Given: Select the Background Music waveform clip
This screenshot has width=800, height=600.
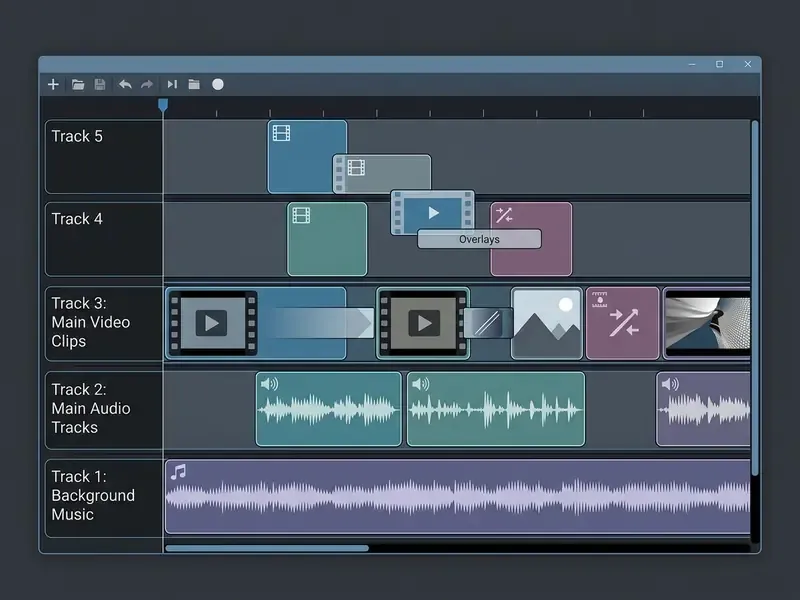Looking at the screenshot, I should tap(458, 496).
